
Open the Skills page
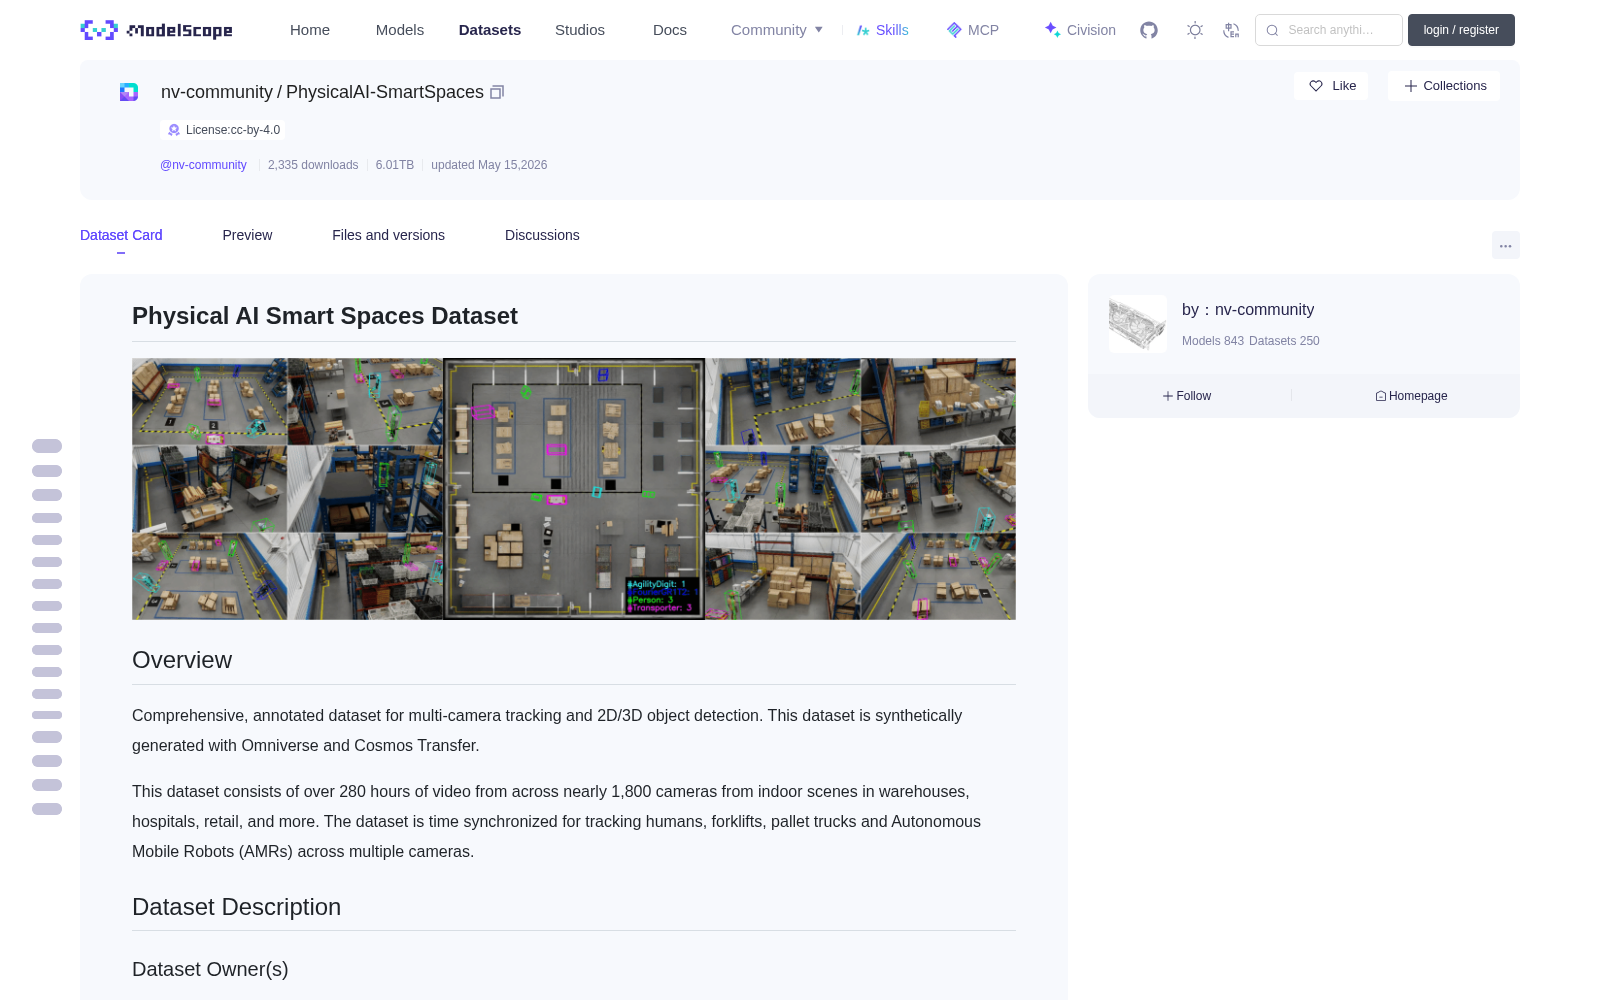point(883,30)
